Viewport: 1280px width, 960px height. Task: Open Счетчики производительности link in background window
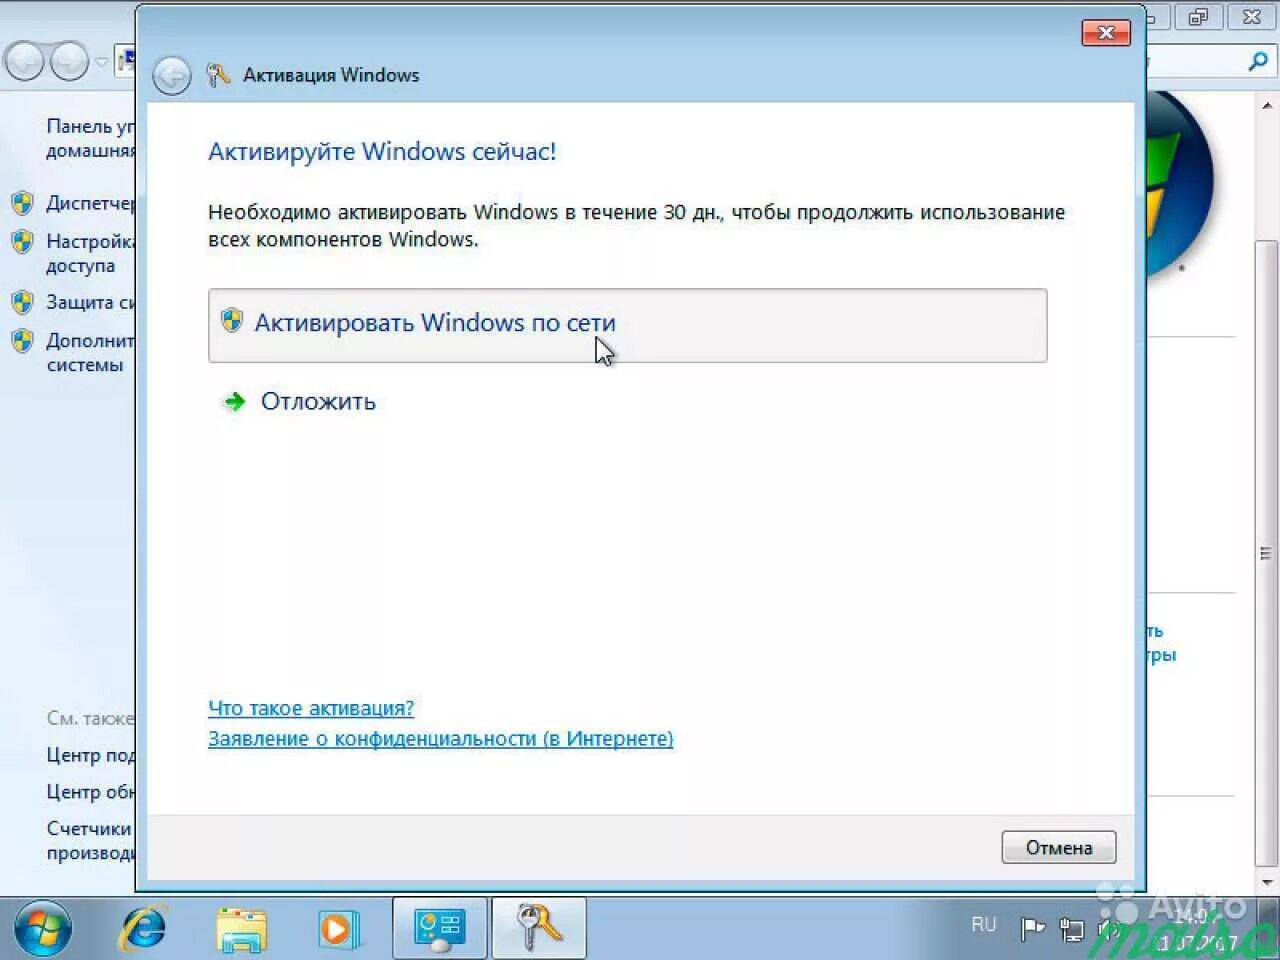pos(90,840)
